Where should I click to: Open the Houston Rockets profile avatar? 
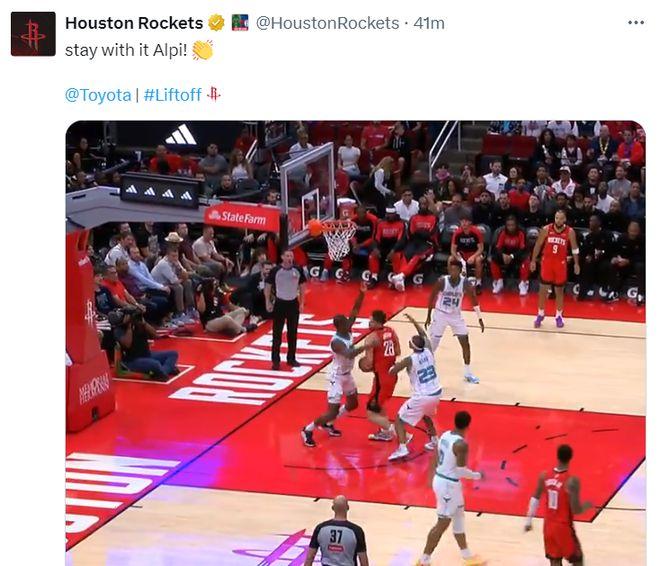point(33,34)
